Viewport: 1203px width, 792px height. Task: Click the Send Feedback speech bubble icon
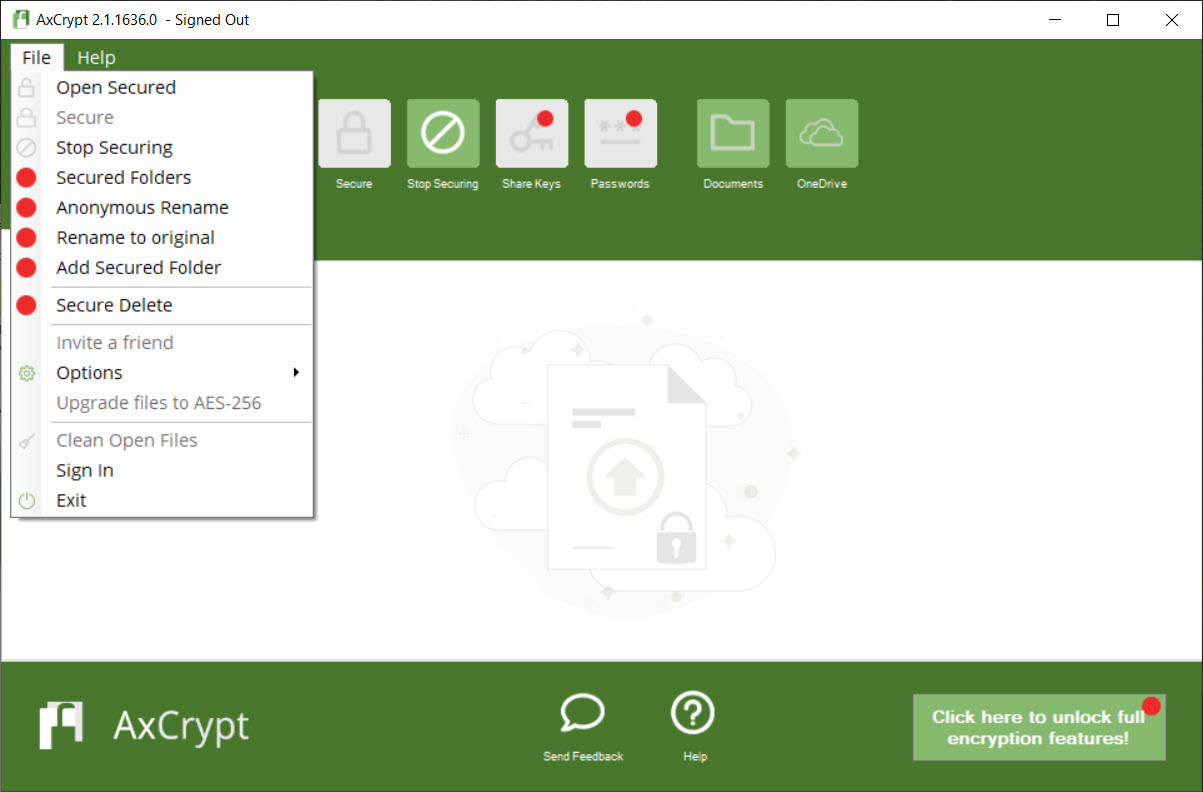click(x=582, y=714)
